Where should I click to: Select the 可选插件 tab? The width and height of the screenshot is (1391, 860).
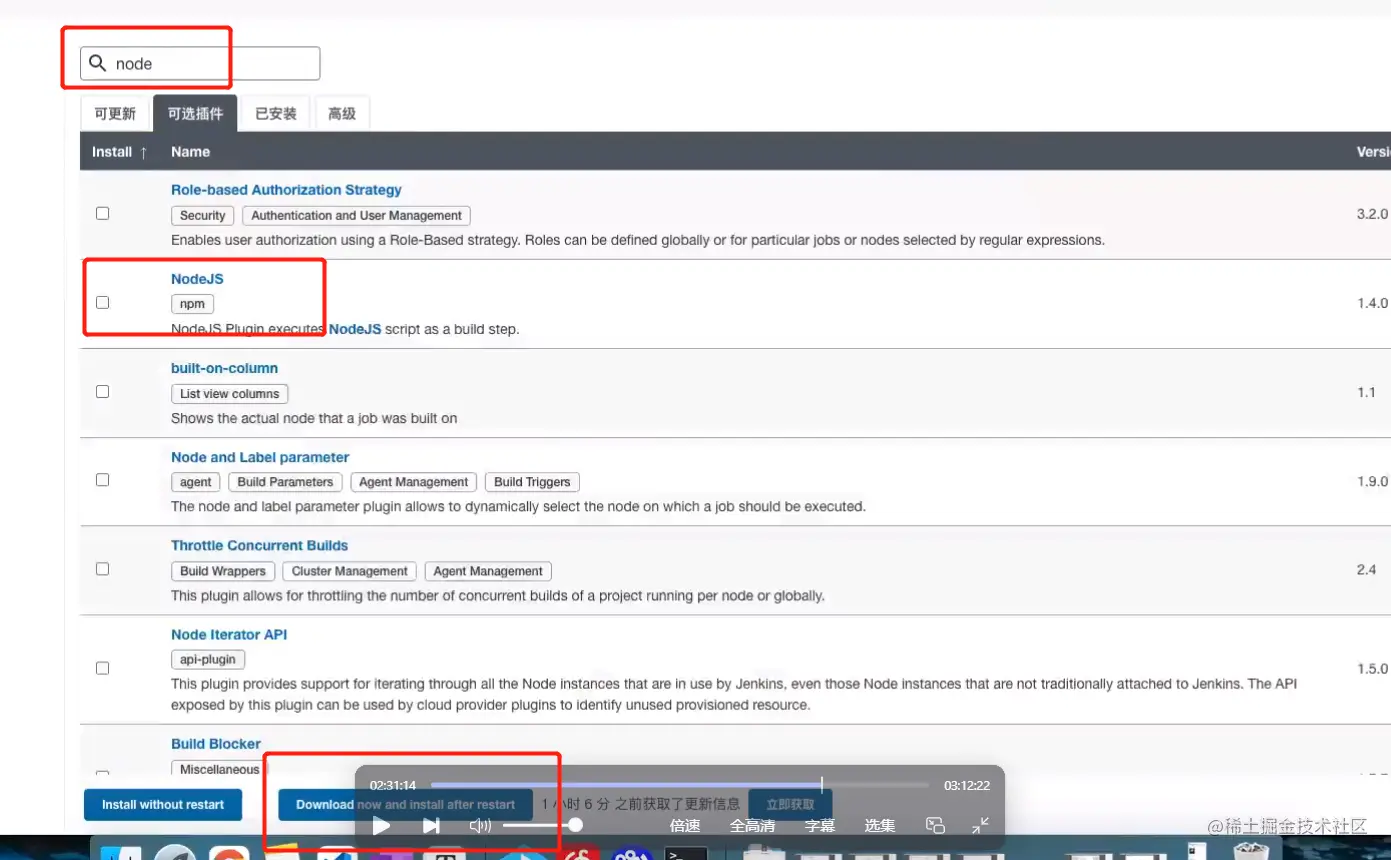coord(195,113)
